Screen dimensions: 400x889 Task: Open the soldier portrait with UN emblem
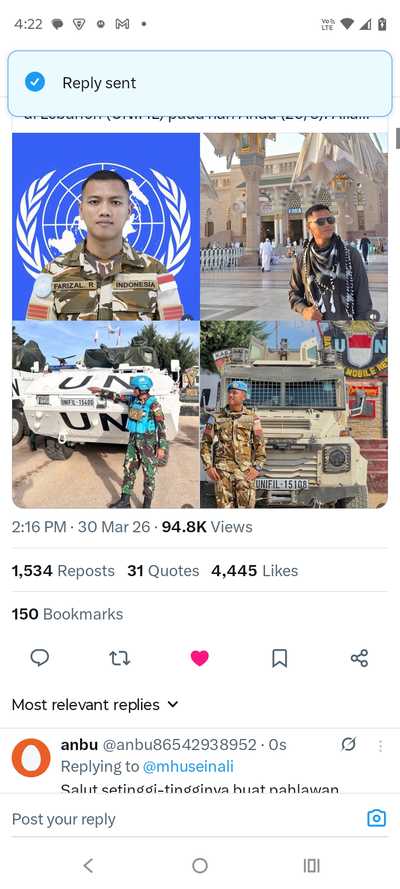[x=106, y=227]
